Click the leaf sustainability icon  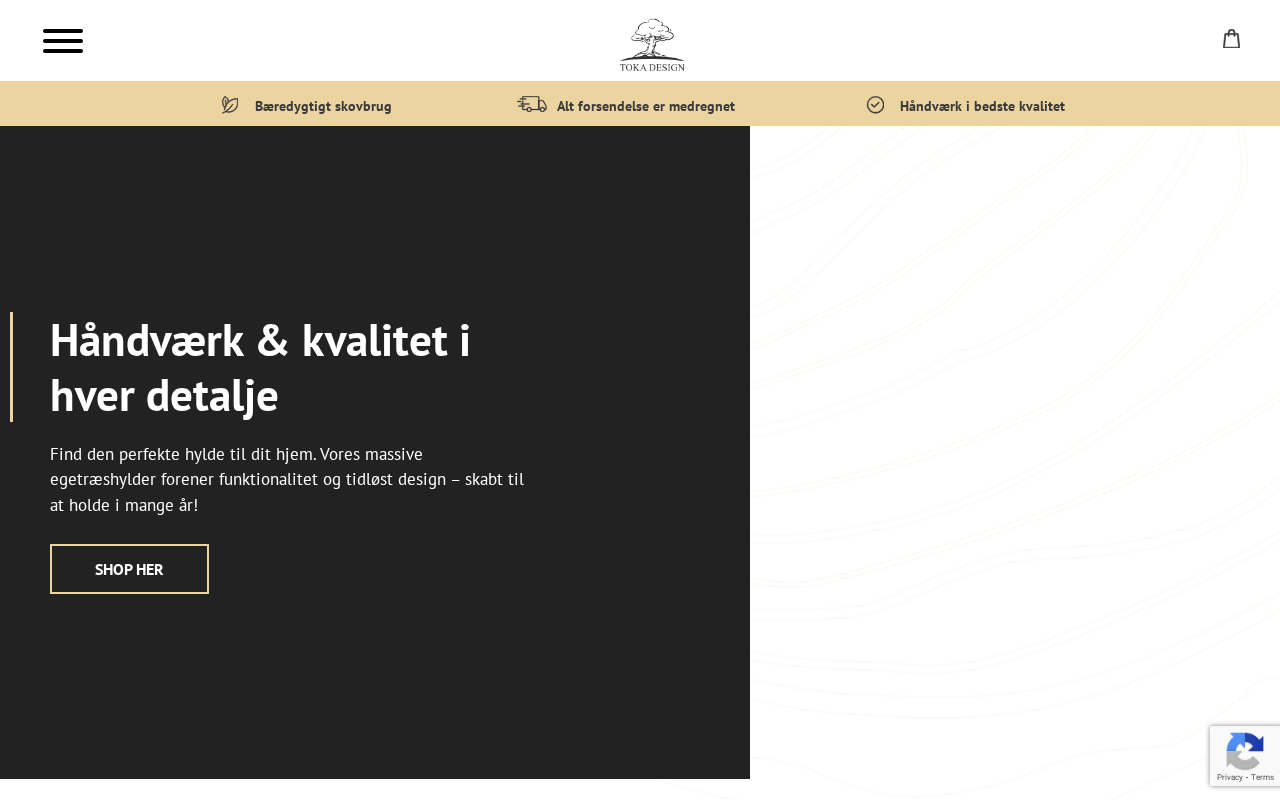pos(230,105)
